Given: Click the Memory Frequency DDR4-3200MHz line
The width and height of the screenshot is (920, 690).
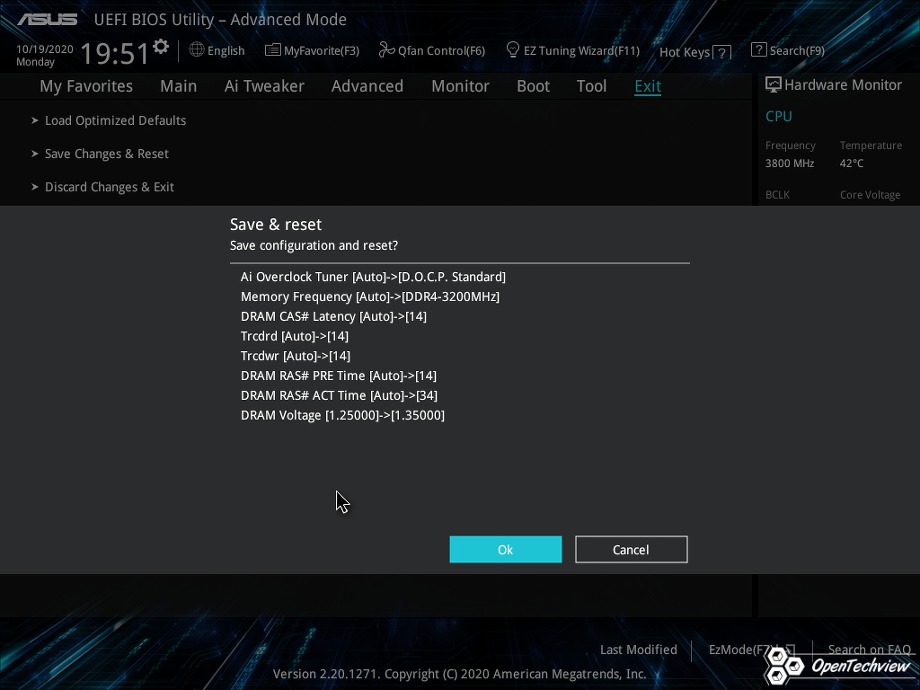Looking at the screenshot, I should coord(370,296).
